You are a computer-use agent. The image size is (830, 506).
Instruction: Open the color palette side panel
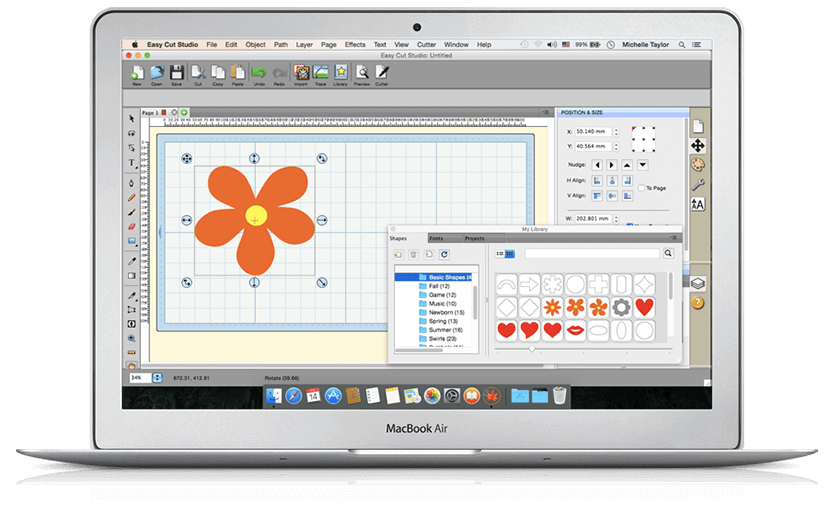coord(698,164)
